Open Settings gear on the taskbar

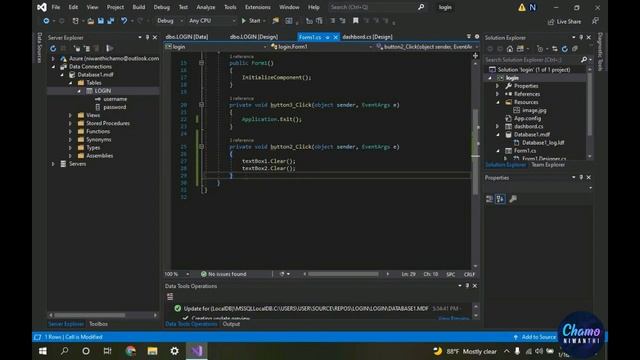[x=174, y=351]
